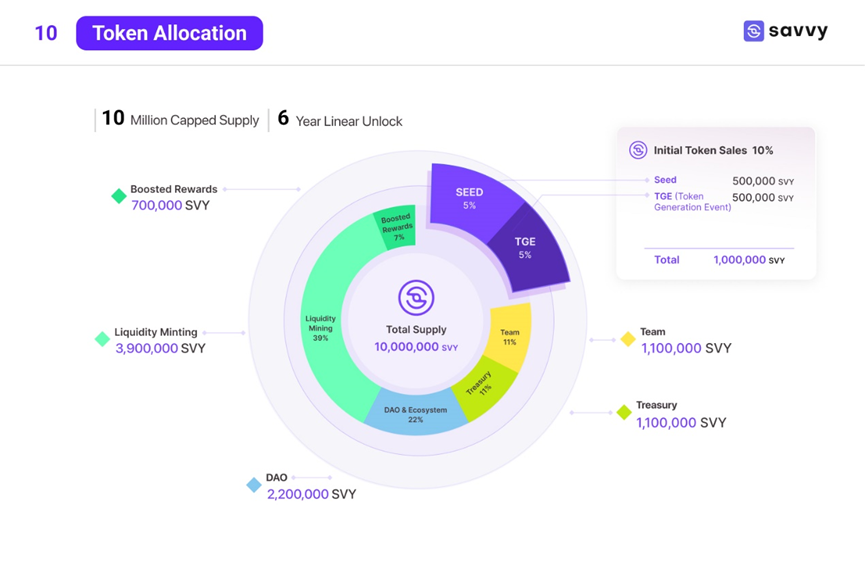Viewport: 865px width, 576px height.
Task: Click the Savvy symbol above Total Supply
Action: coord(416,298)
